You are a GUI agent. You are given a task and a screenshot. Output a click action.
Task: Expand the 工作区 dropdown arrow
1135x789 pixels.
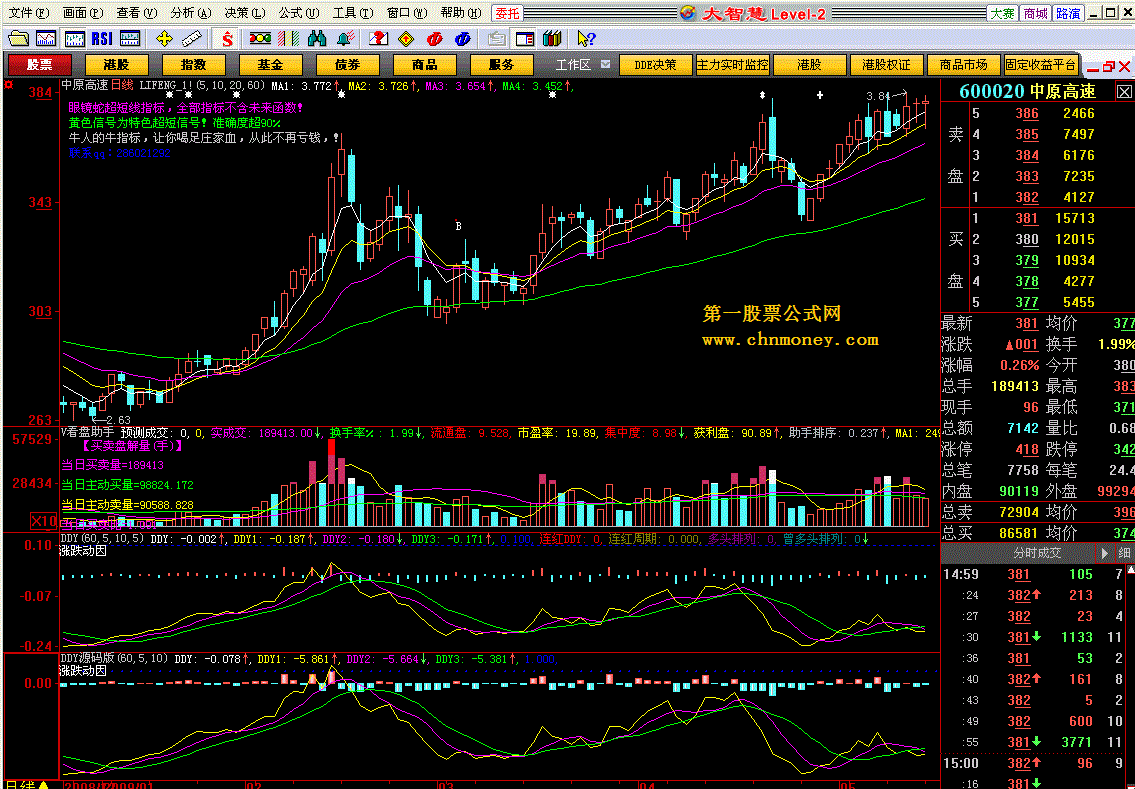pos(605,64)
